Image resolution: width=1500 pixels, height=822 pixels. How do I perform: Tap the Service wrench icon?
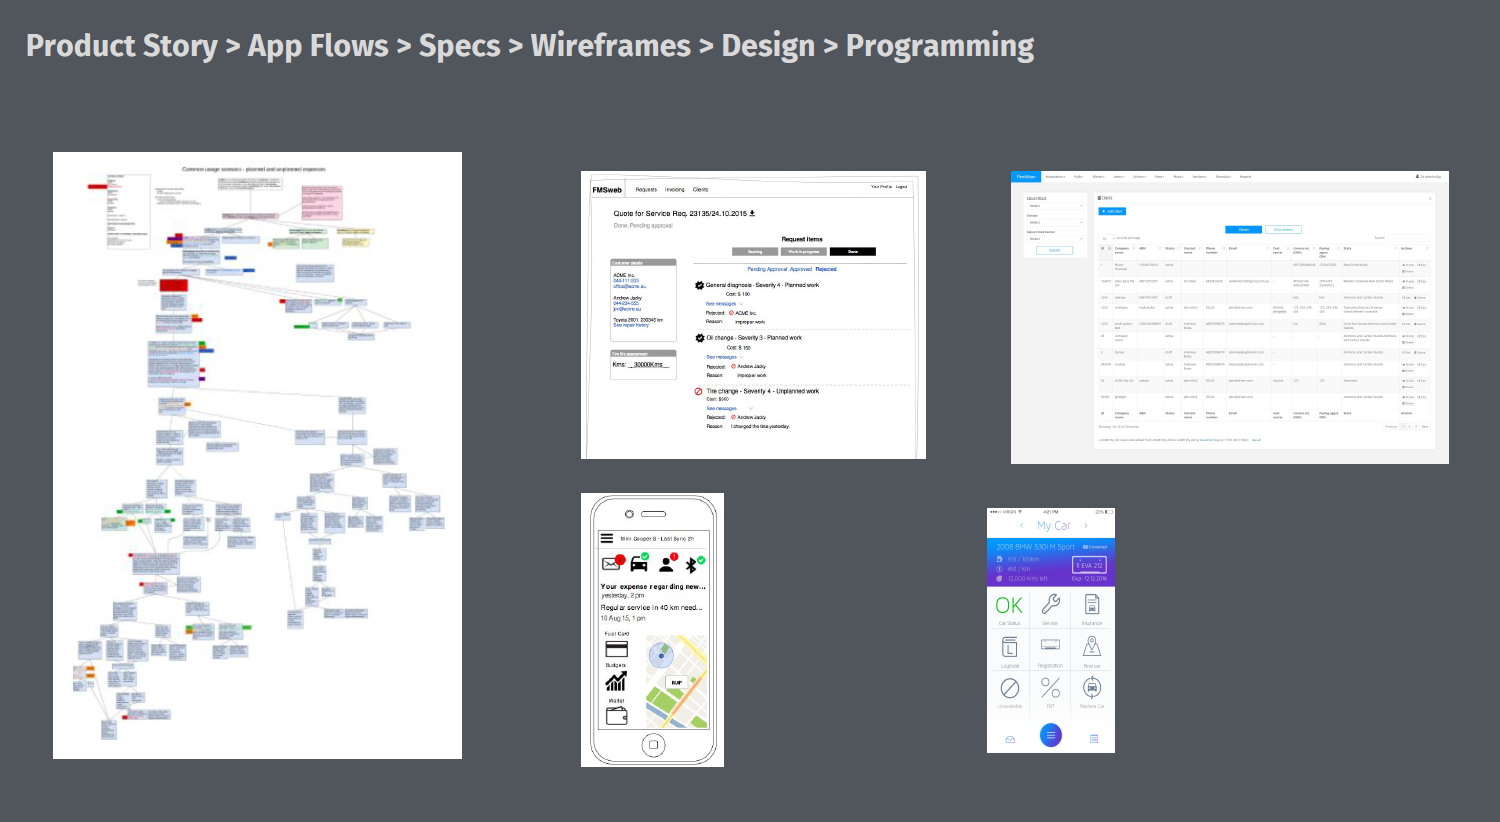pyautogui.click(x=1050, y=605)
